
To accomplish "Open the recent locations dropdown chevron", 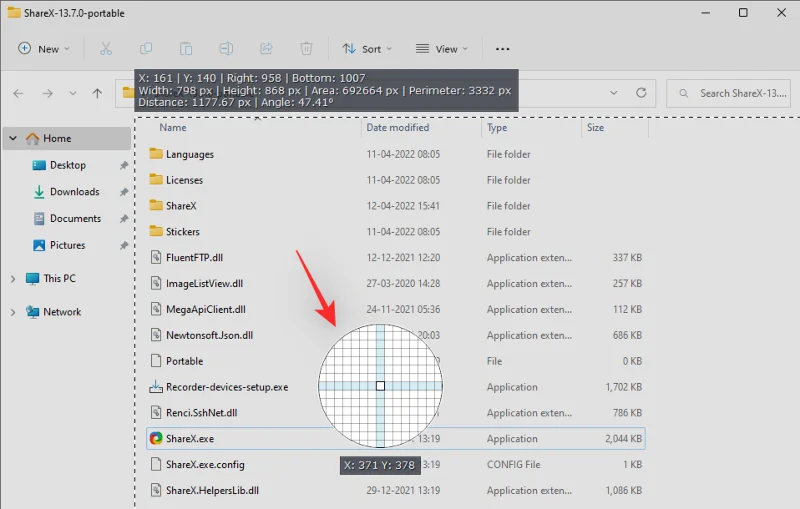I will tap(72, 93).
